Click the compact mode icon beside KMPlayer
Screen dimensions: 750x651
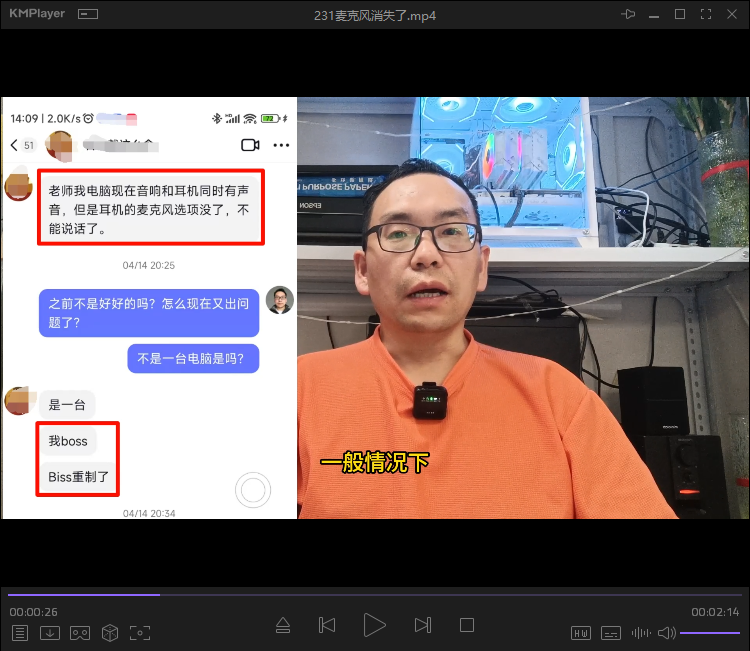coord(88,15)
